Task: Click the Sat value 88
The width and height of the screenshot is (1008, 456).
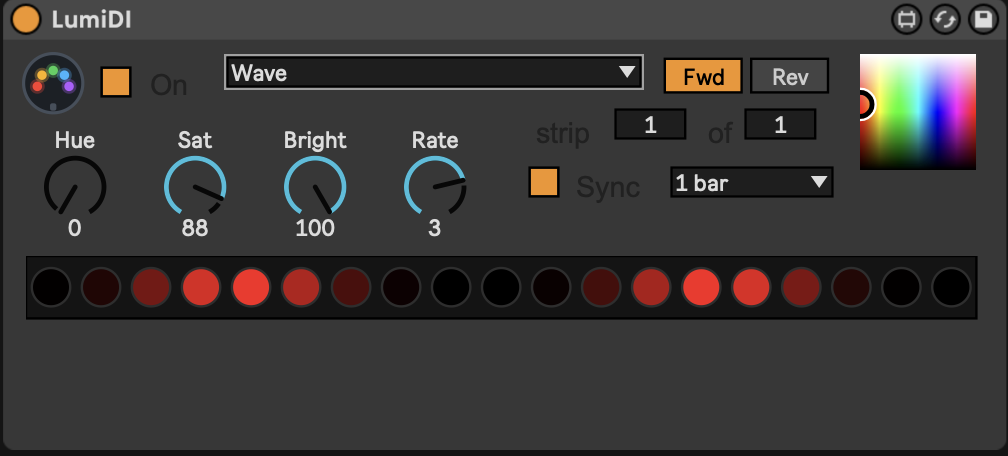Action: (195, 228)
